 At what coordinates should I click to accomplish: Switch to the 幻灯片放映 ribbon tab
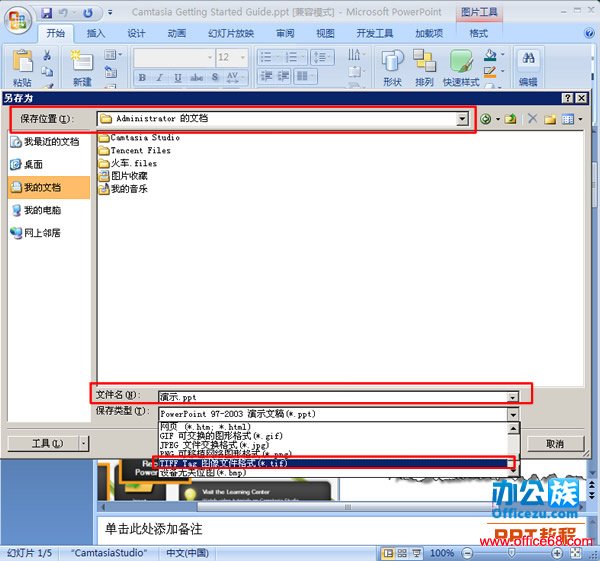point(231,34)
